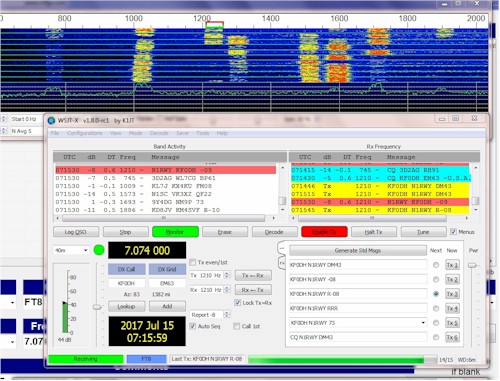Click the Tx 1210 Hz spinner arrows
The width and height of the screenshot is (500, 381).
227,275
